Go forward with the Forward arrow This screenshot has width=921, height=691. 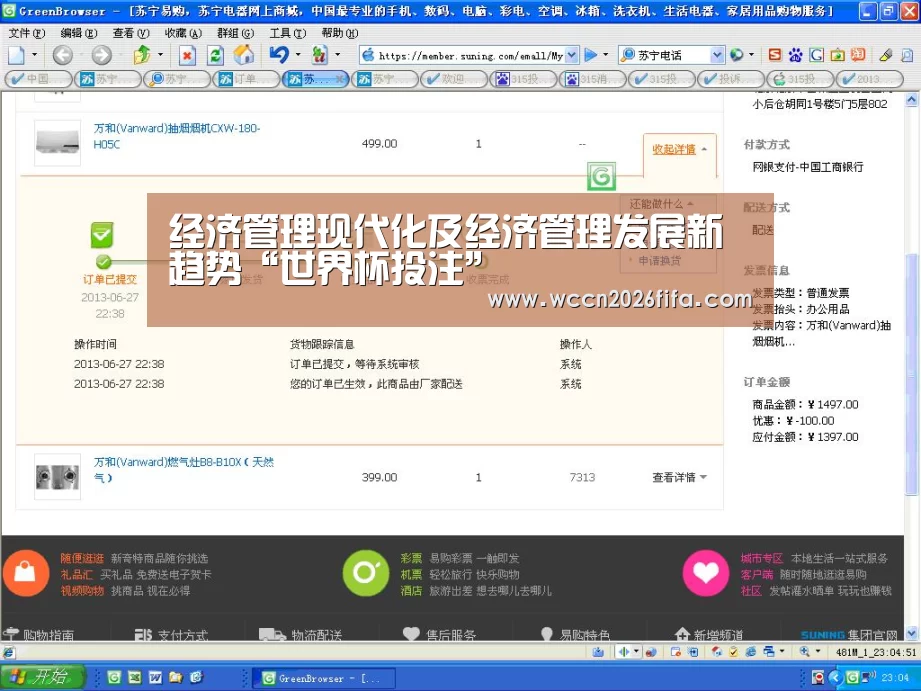101,55
